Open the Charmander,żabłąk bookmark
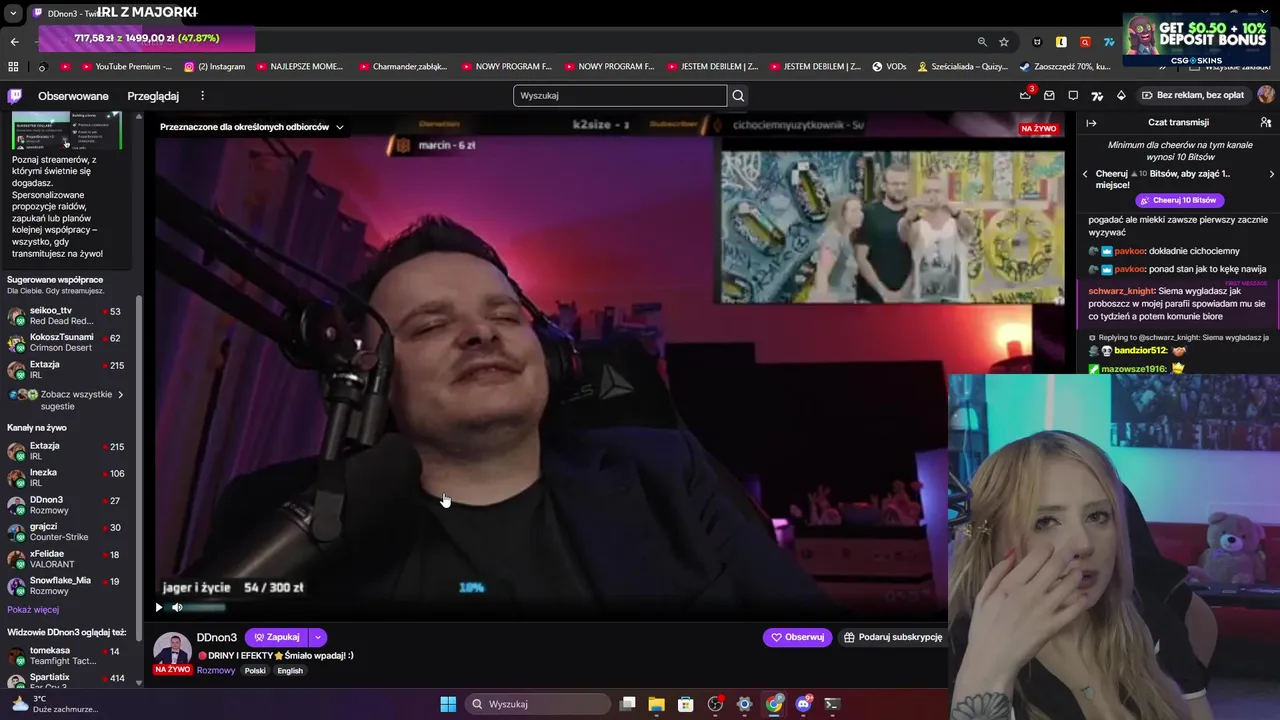1280x720 pixels. [x=403, y=67]
